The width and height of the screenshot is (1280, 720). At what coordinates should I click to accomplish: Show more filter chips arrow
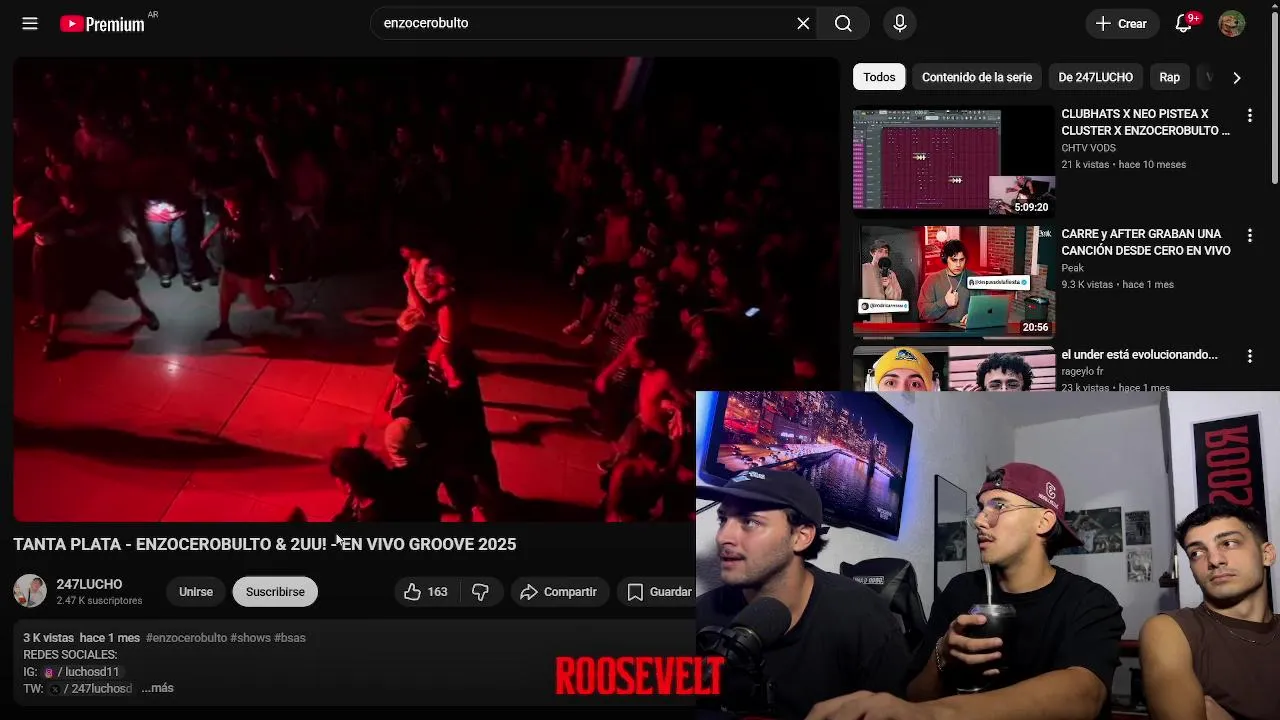1237,77
